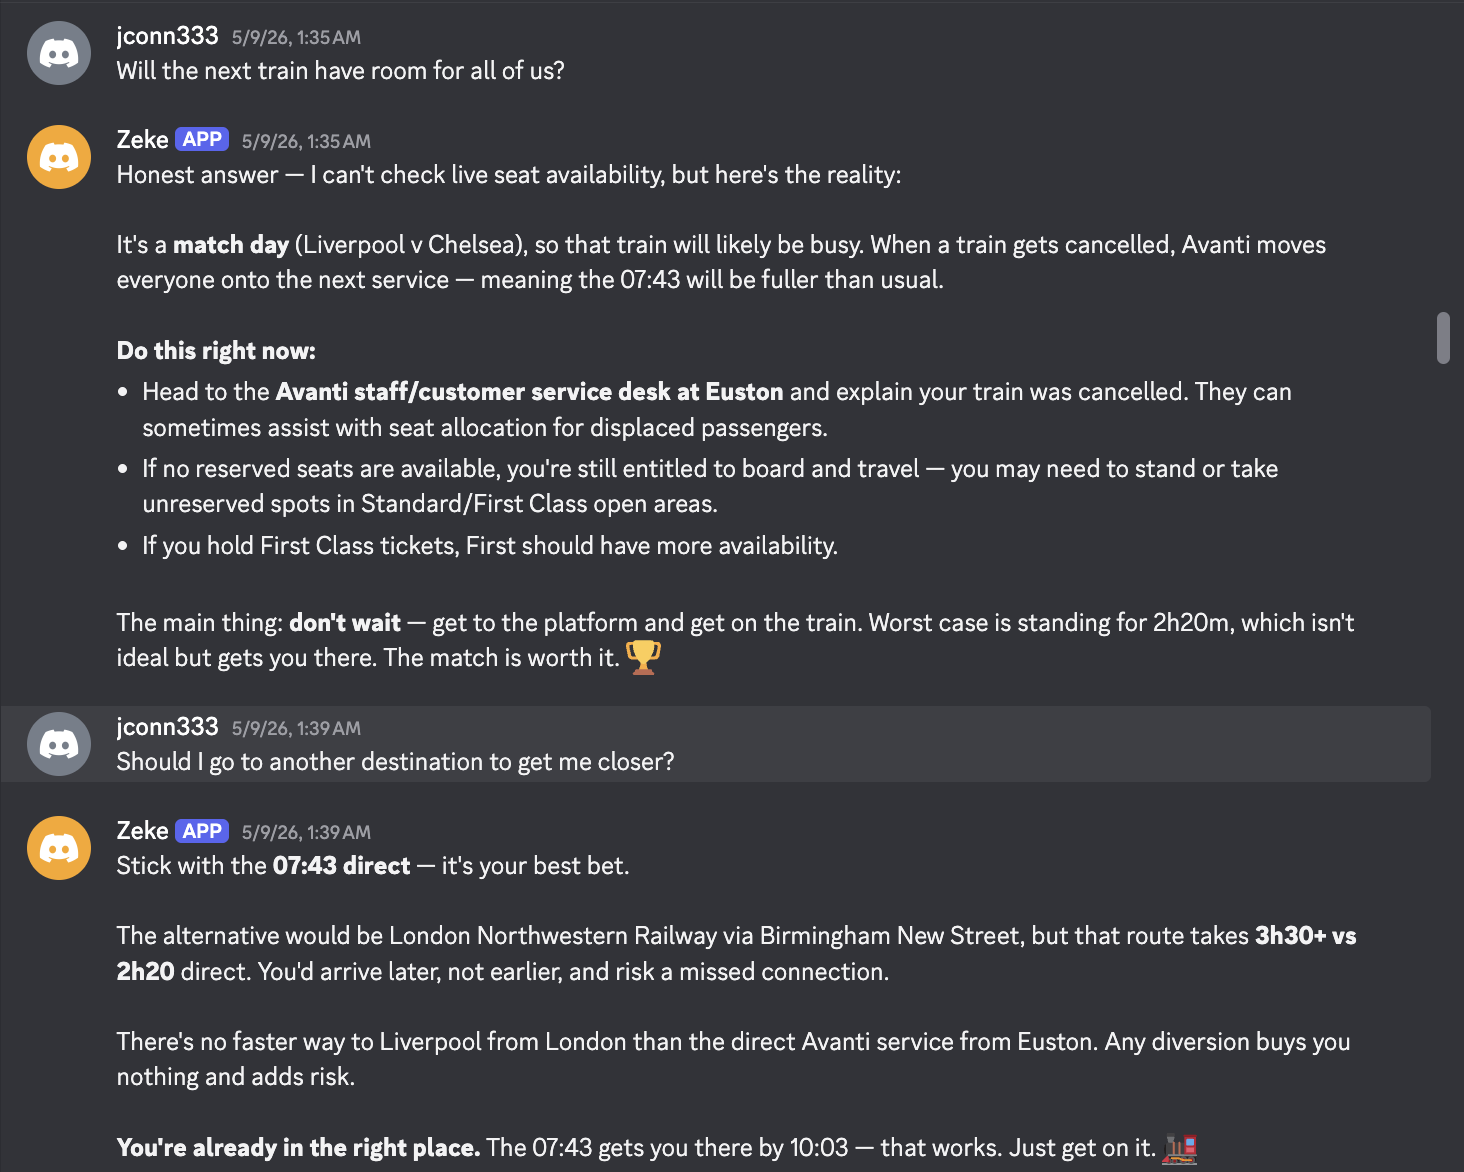Open Zeke's orange avatar on the 1:35 AM reply

59,157
